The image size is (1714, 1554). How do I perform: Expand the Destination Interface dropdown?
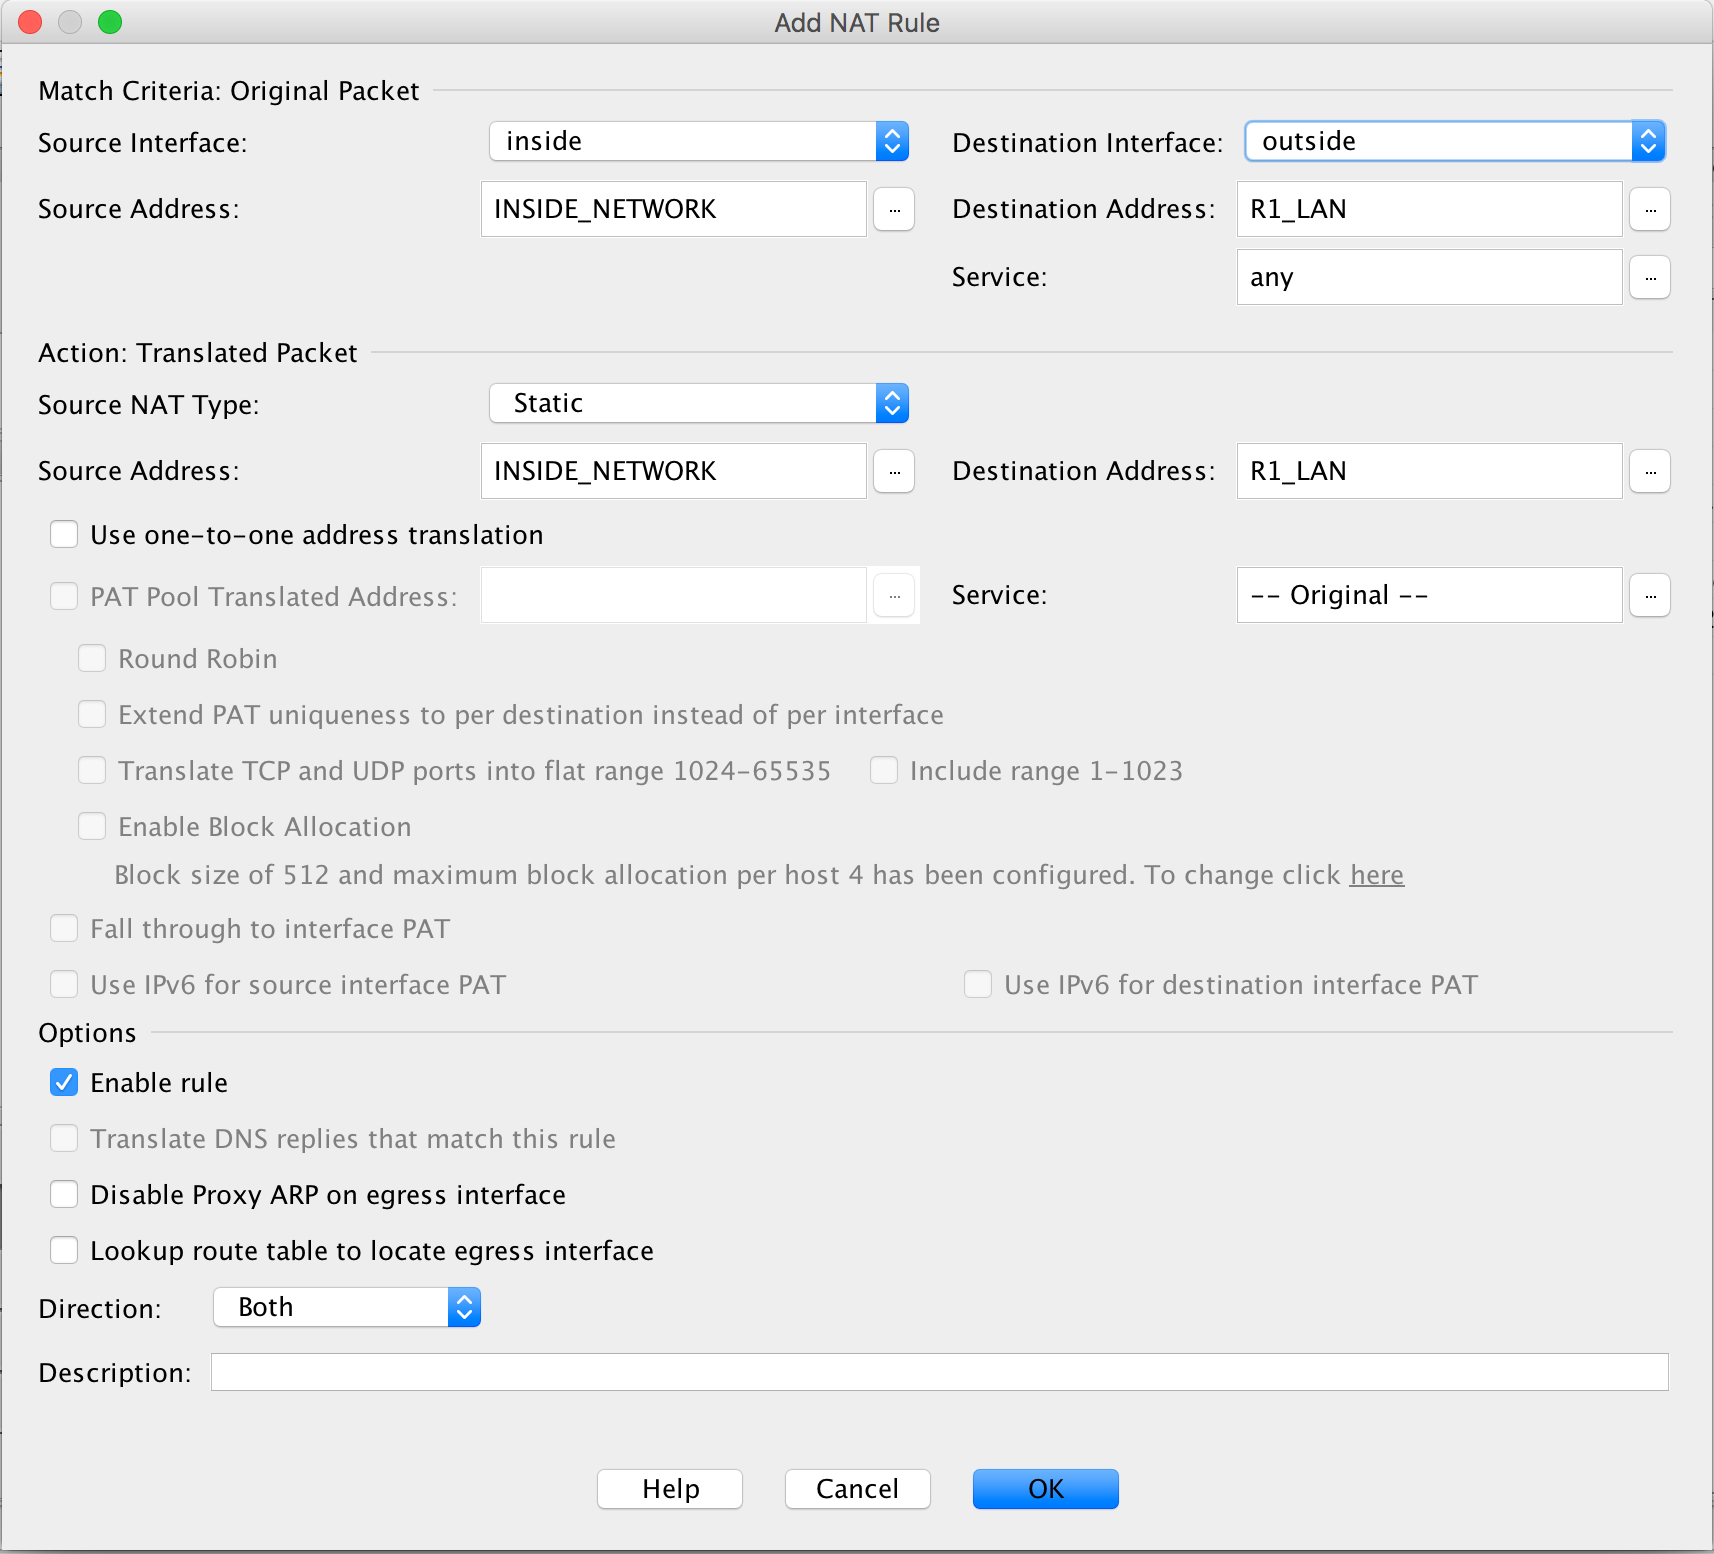[1454, 142]
